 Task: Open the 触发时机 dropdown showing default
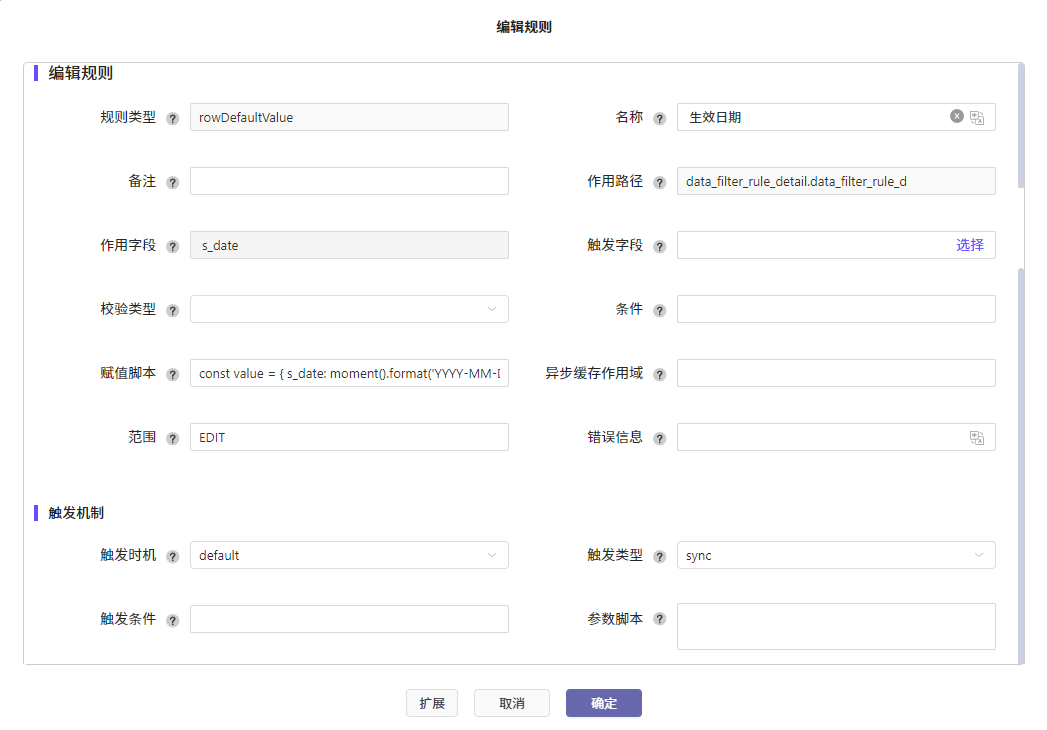(349, 555)
